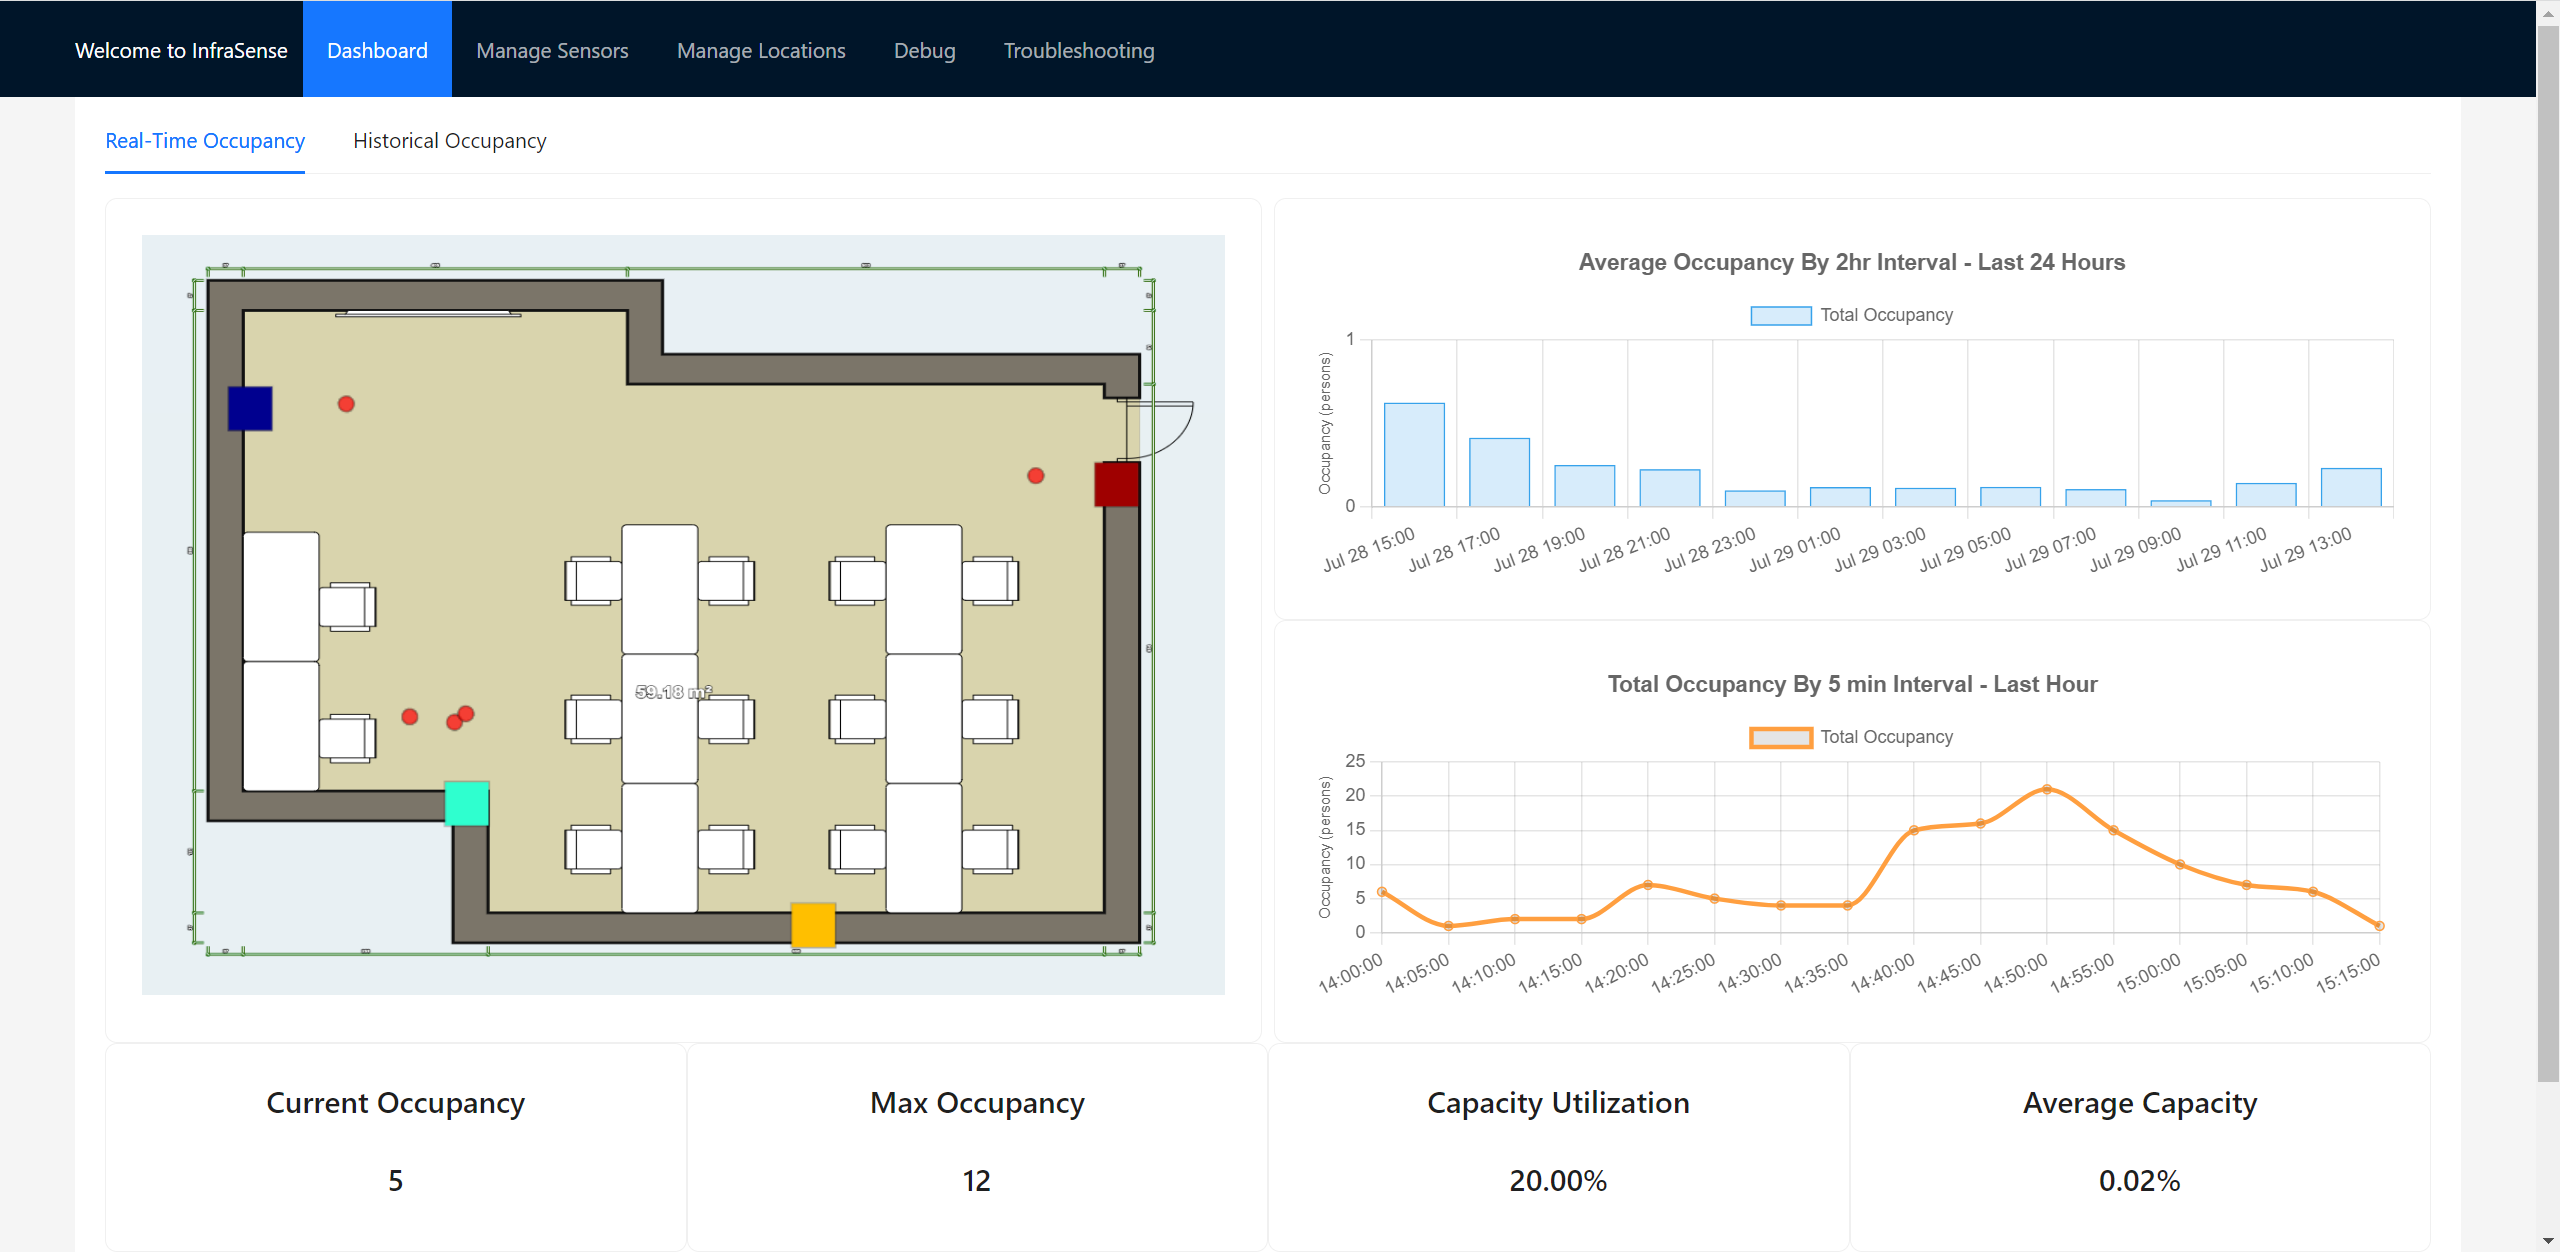Screen dimensions: 2560x1252
Task: Click the Average Capacity 0.02% value
Action: [x=2140, y=1181]
